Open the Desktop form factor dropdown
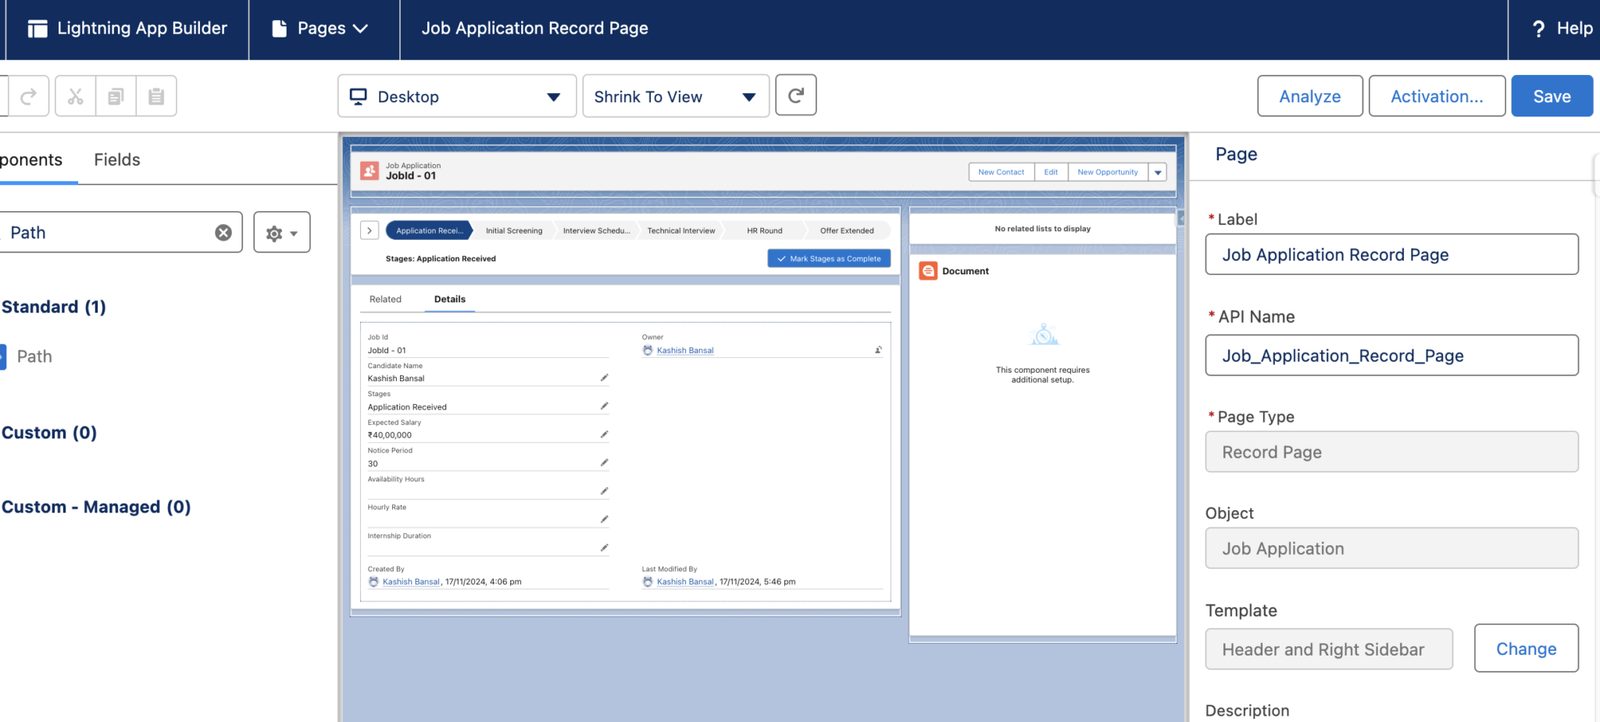Image resolution: width=1600 pixels, height=722 pixels. (x=456, y=96)
